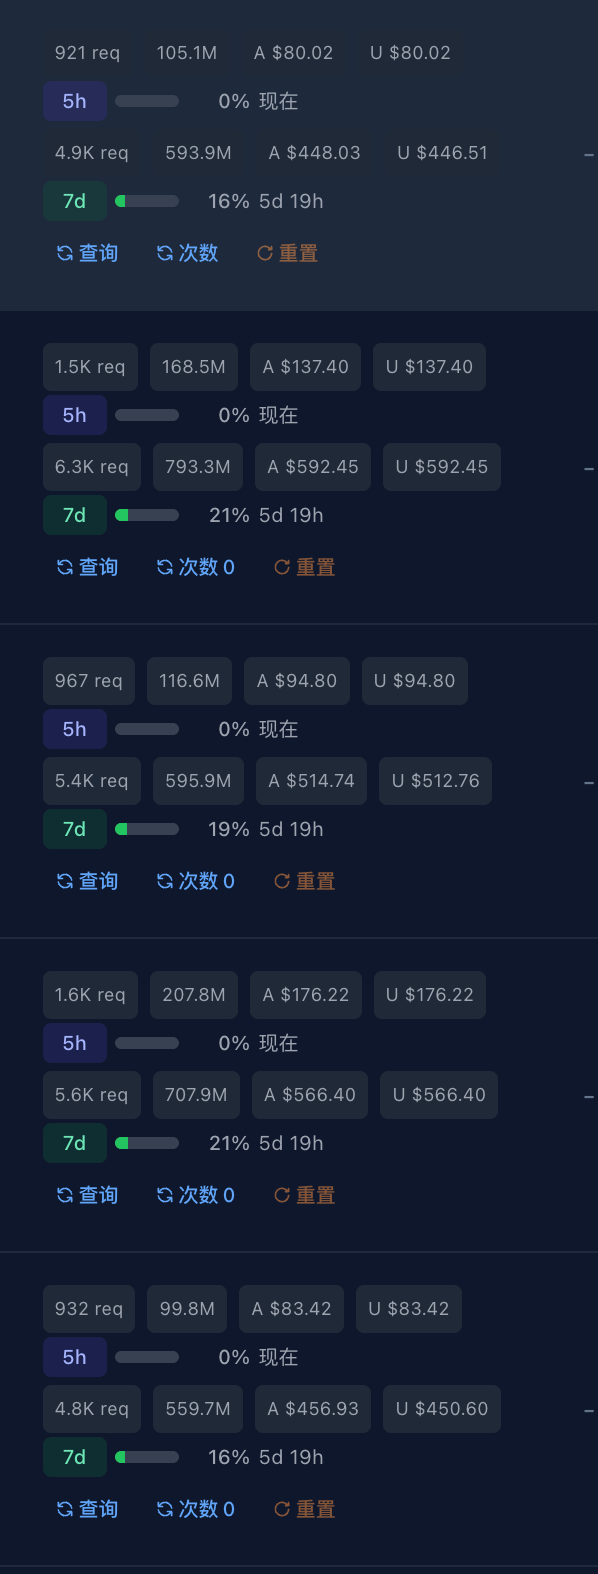Image resolution: width=598 pixels, height=1574 pixels.
Task: Click the 次数 icon in the $80.02 account block
Action: coord(187,253)
